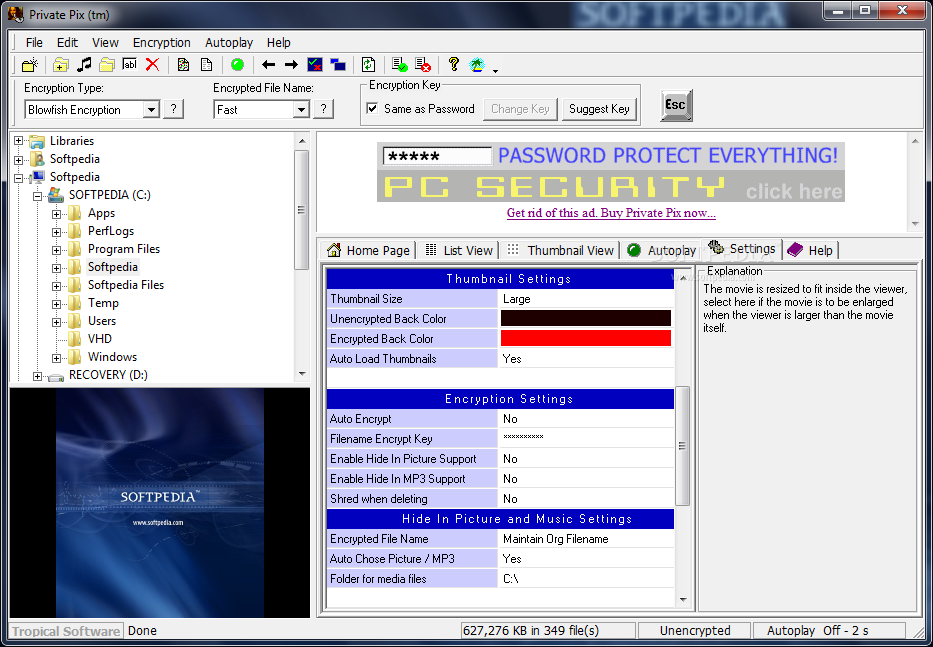This screenshot has height=647, width=933.
Task: Click the house icon on Home Page tab
Action: click(x=334, y=250)
